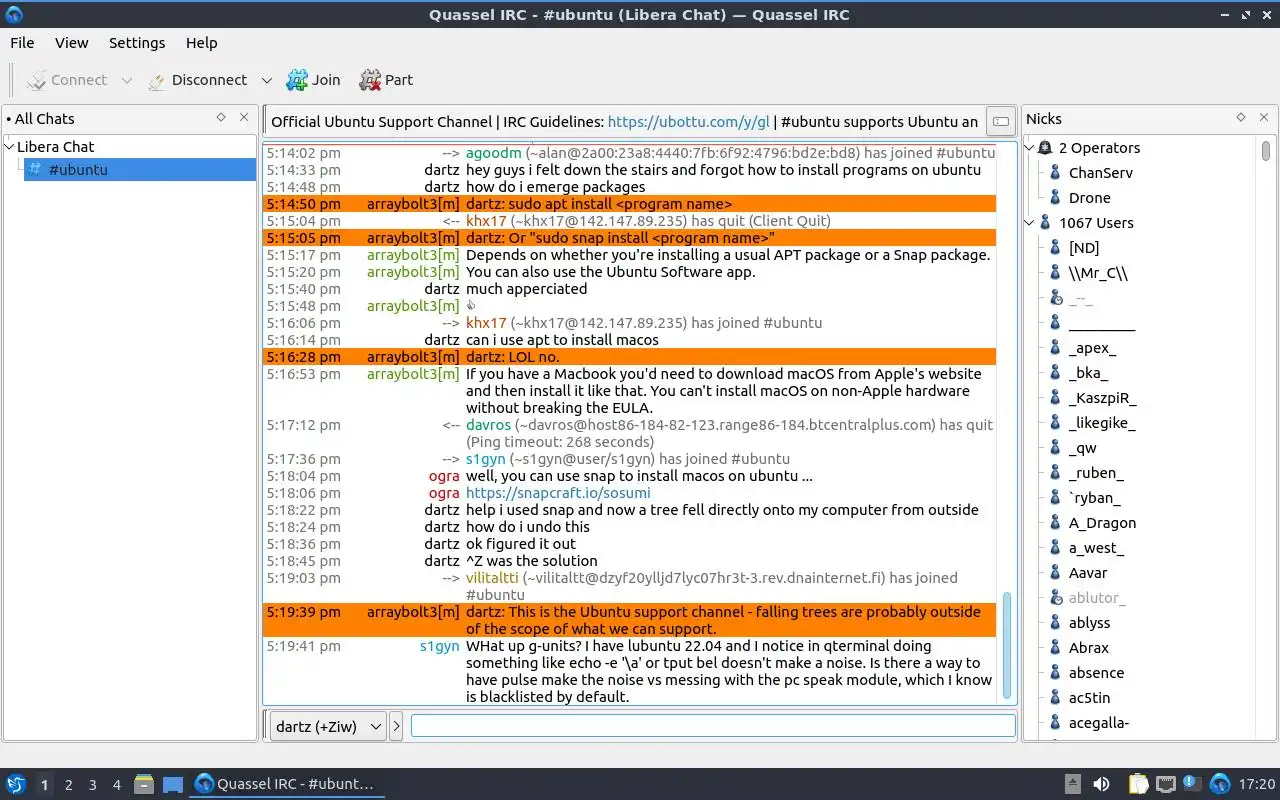The width and height of the screenshot is (1280, 800).
Task: Click the volume speaker icon in system tray
Action: pyautogui.click(x=1101, y=784)
